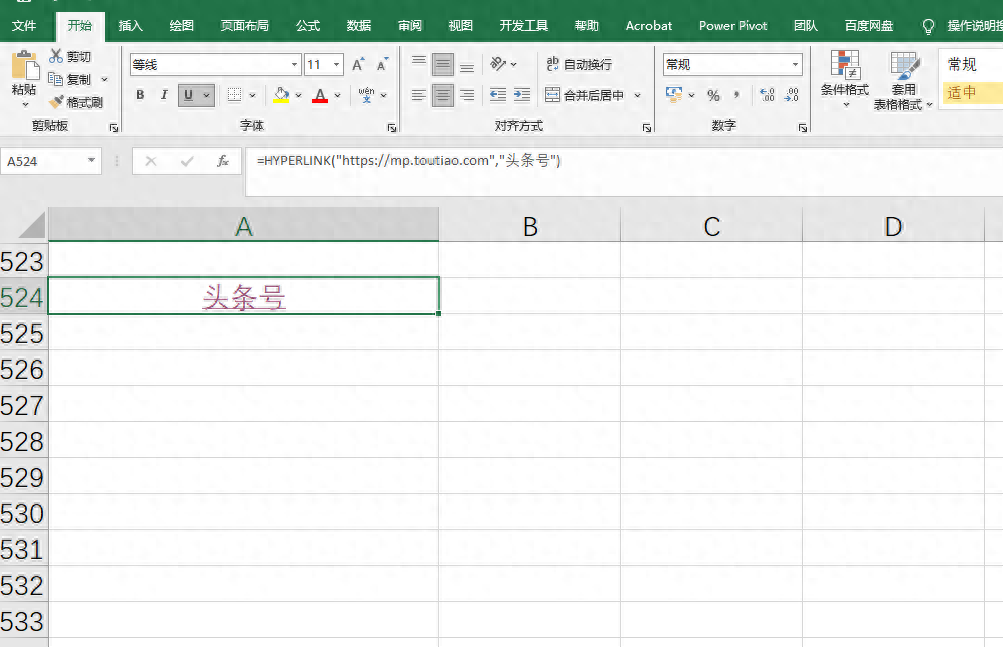Click the Paste clipboard icon

pyautogui.click(x=24, y=65)
